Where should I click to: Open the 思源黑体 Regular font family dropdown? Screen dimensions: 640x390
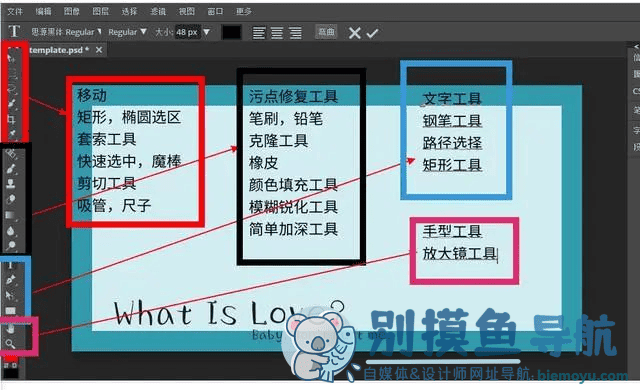click(x=66, y=32)
